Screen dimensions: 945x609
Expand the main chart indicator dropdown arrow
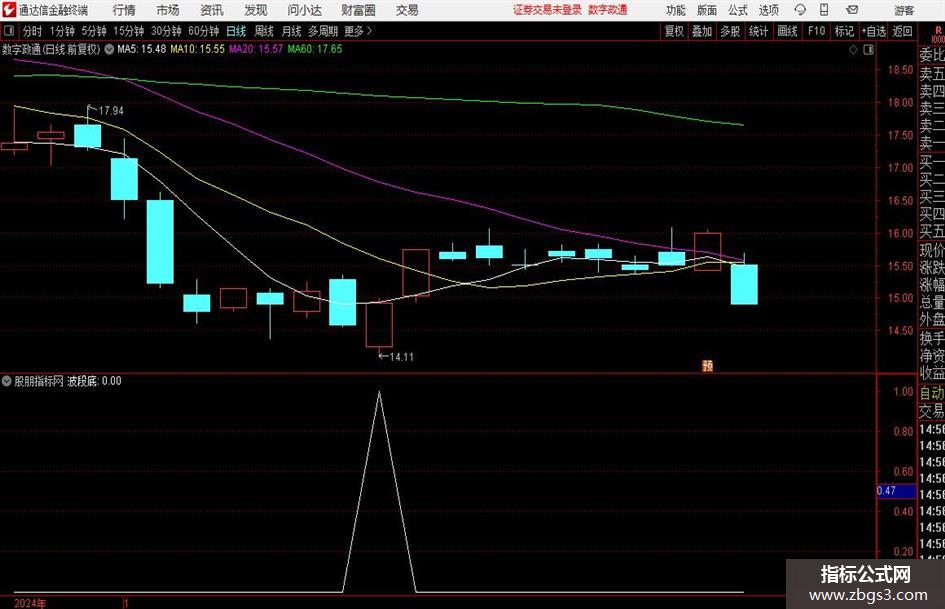tap(109, 49)
